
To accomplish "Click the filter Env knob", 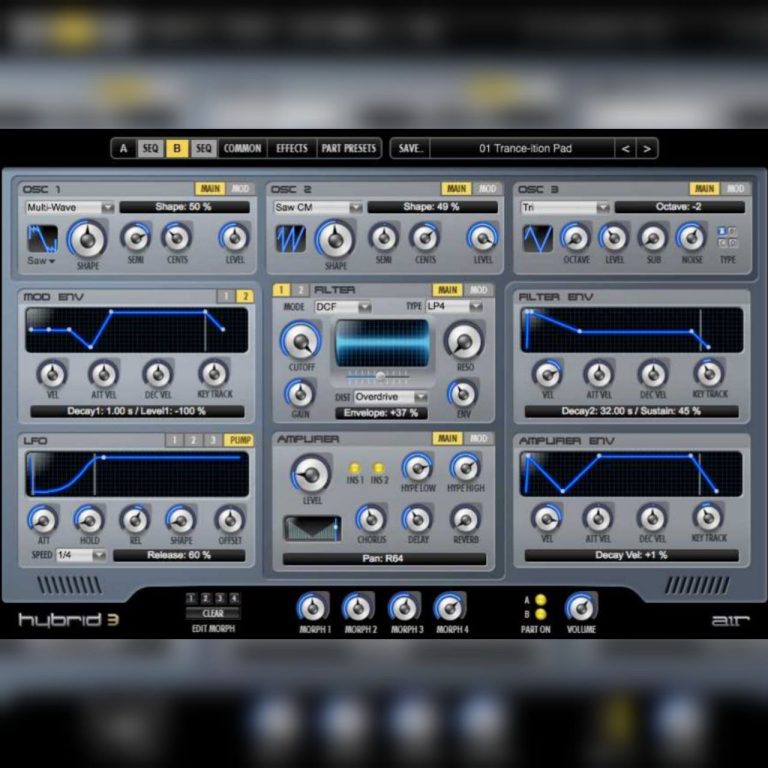I will [463, 393].
